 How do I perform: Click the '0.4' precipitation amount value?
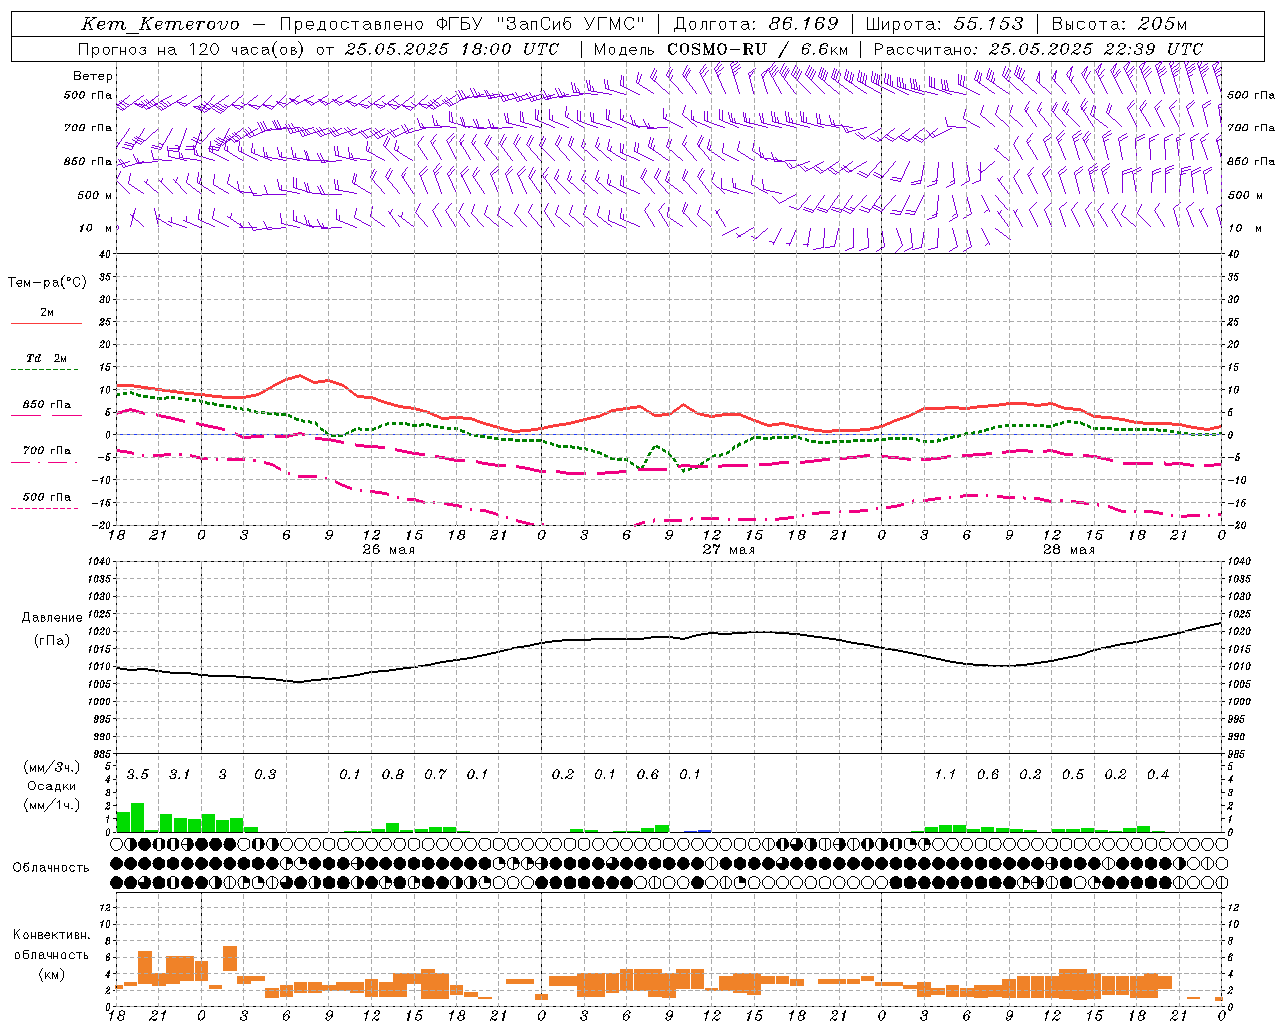(1158, 775)
